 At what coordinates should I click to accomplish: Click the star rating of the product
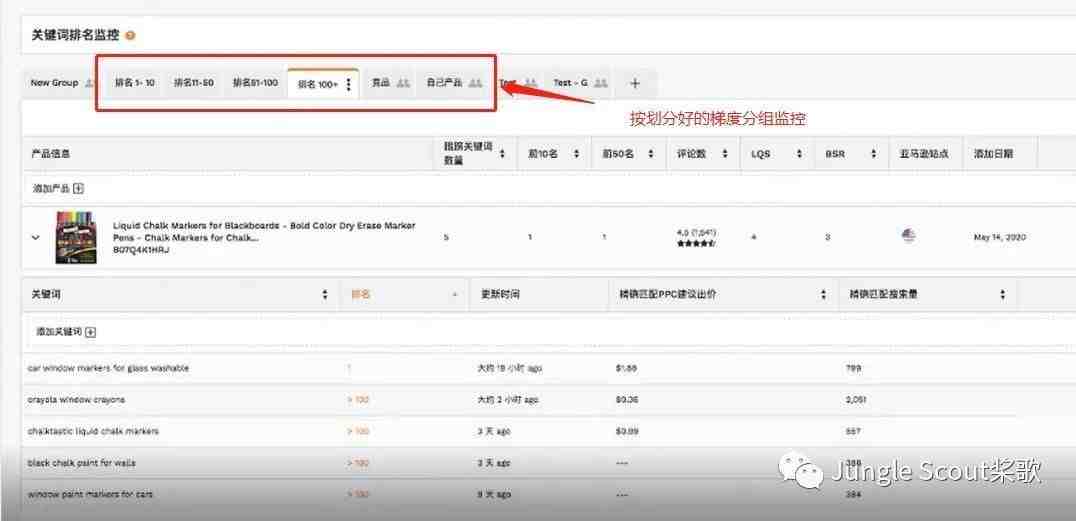(696, 243)
